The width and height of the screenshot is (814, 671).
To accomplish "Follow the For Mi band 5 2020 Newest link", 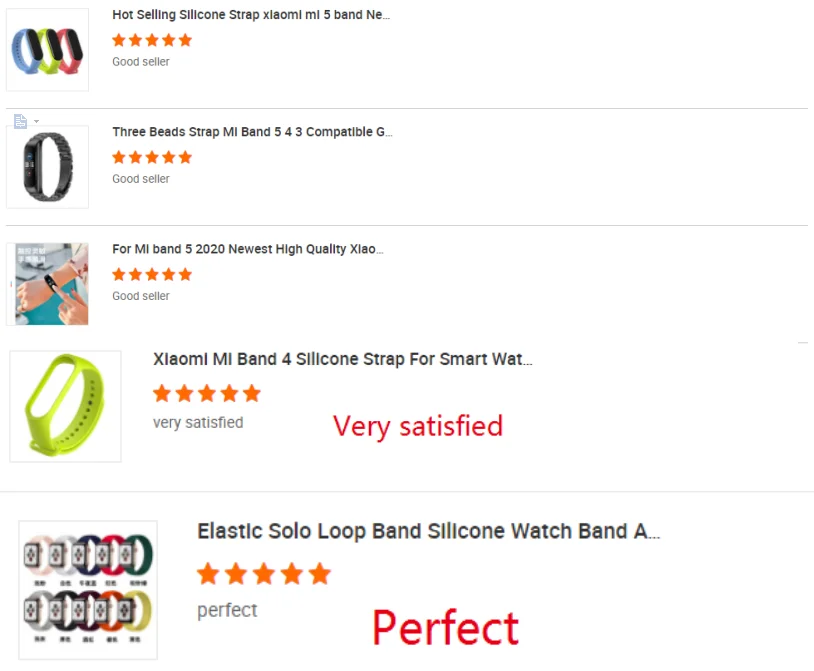I will coord(248,249).
